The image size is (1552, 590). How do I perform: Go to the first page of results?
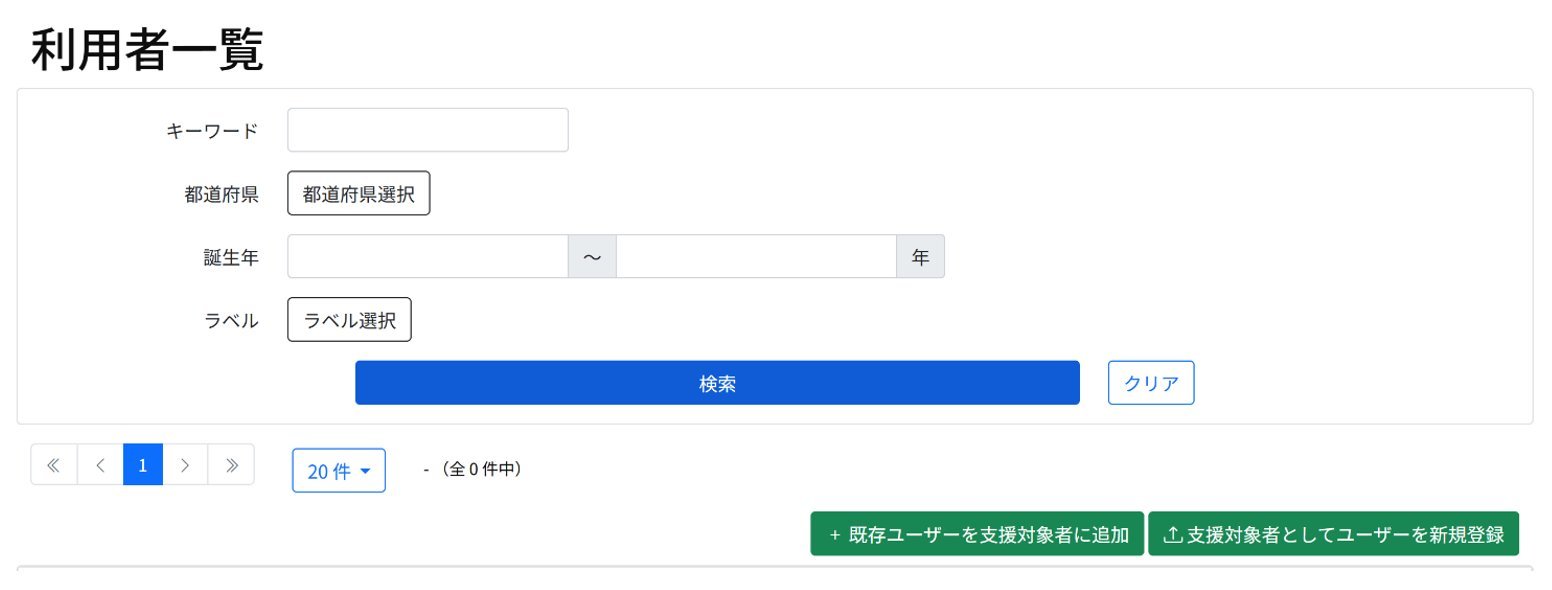click(54, 465)
